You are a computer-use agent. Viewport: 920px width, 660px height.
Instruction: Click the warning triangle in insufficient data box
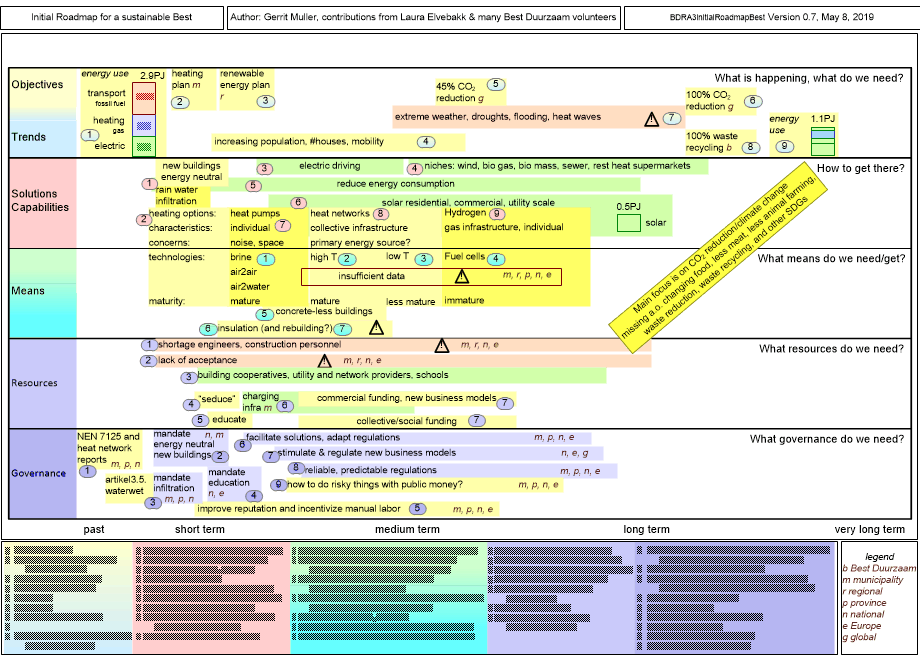(x=462, y=276)
